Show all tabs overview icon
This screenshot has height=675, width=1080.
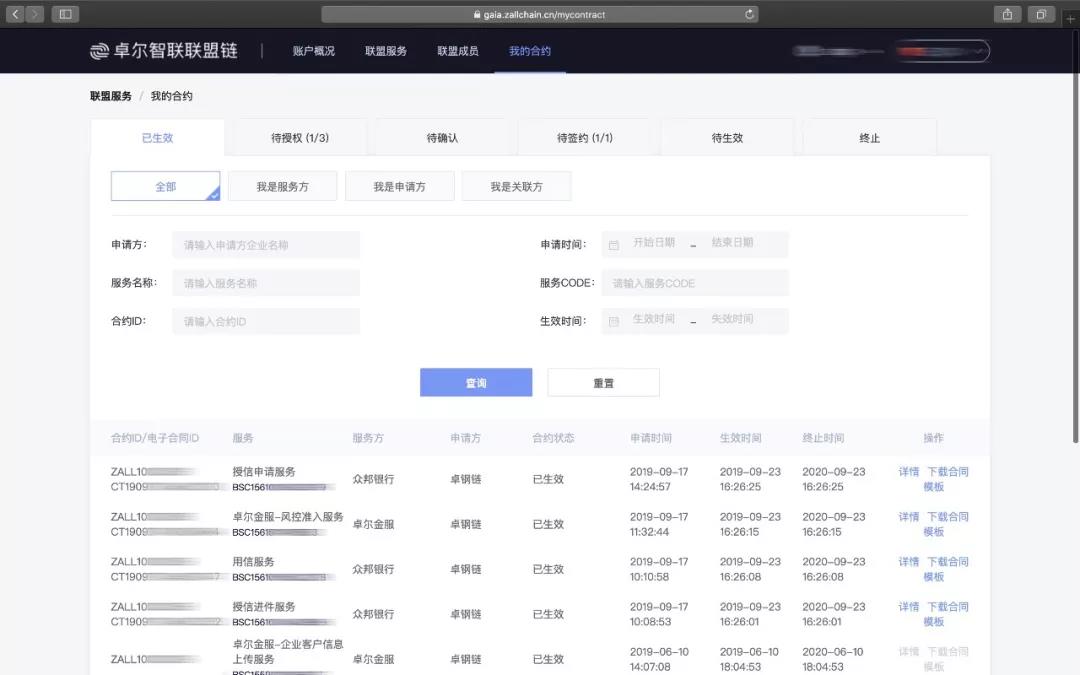tap(1041, 14)
